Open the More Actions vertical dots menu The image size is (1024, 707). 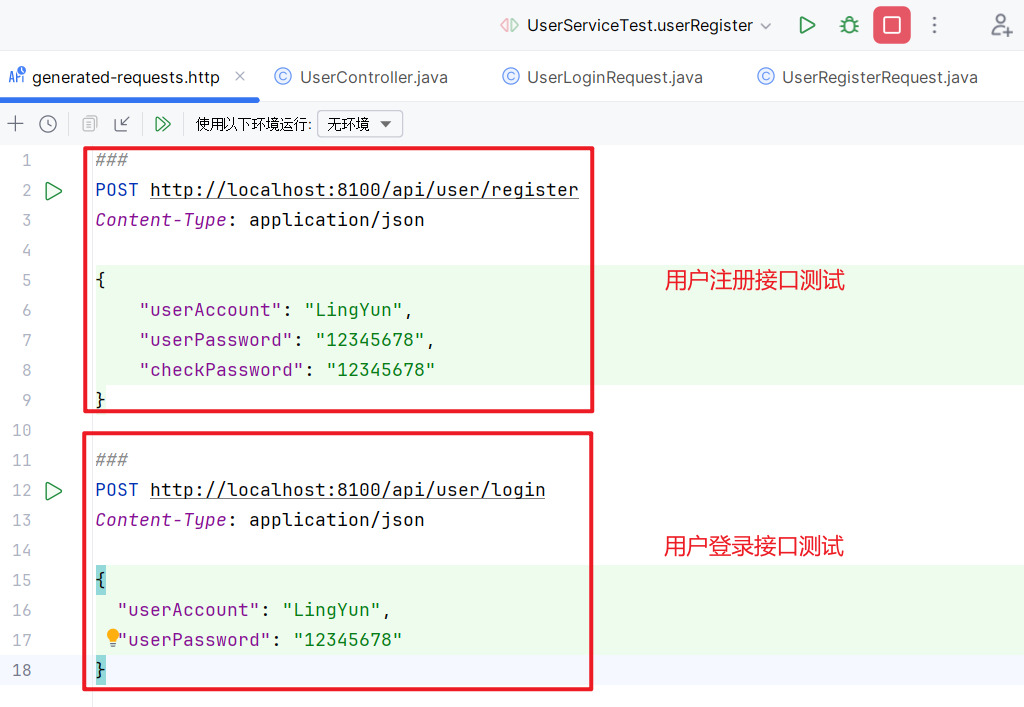(x=934, y=26)
